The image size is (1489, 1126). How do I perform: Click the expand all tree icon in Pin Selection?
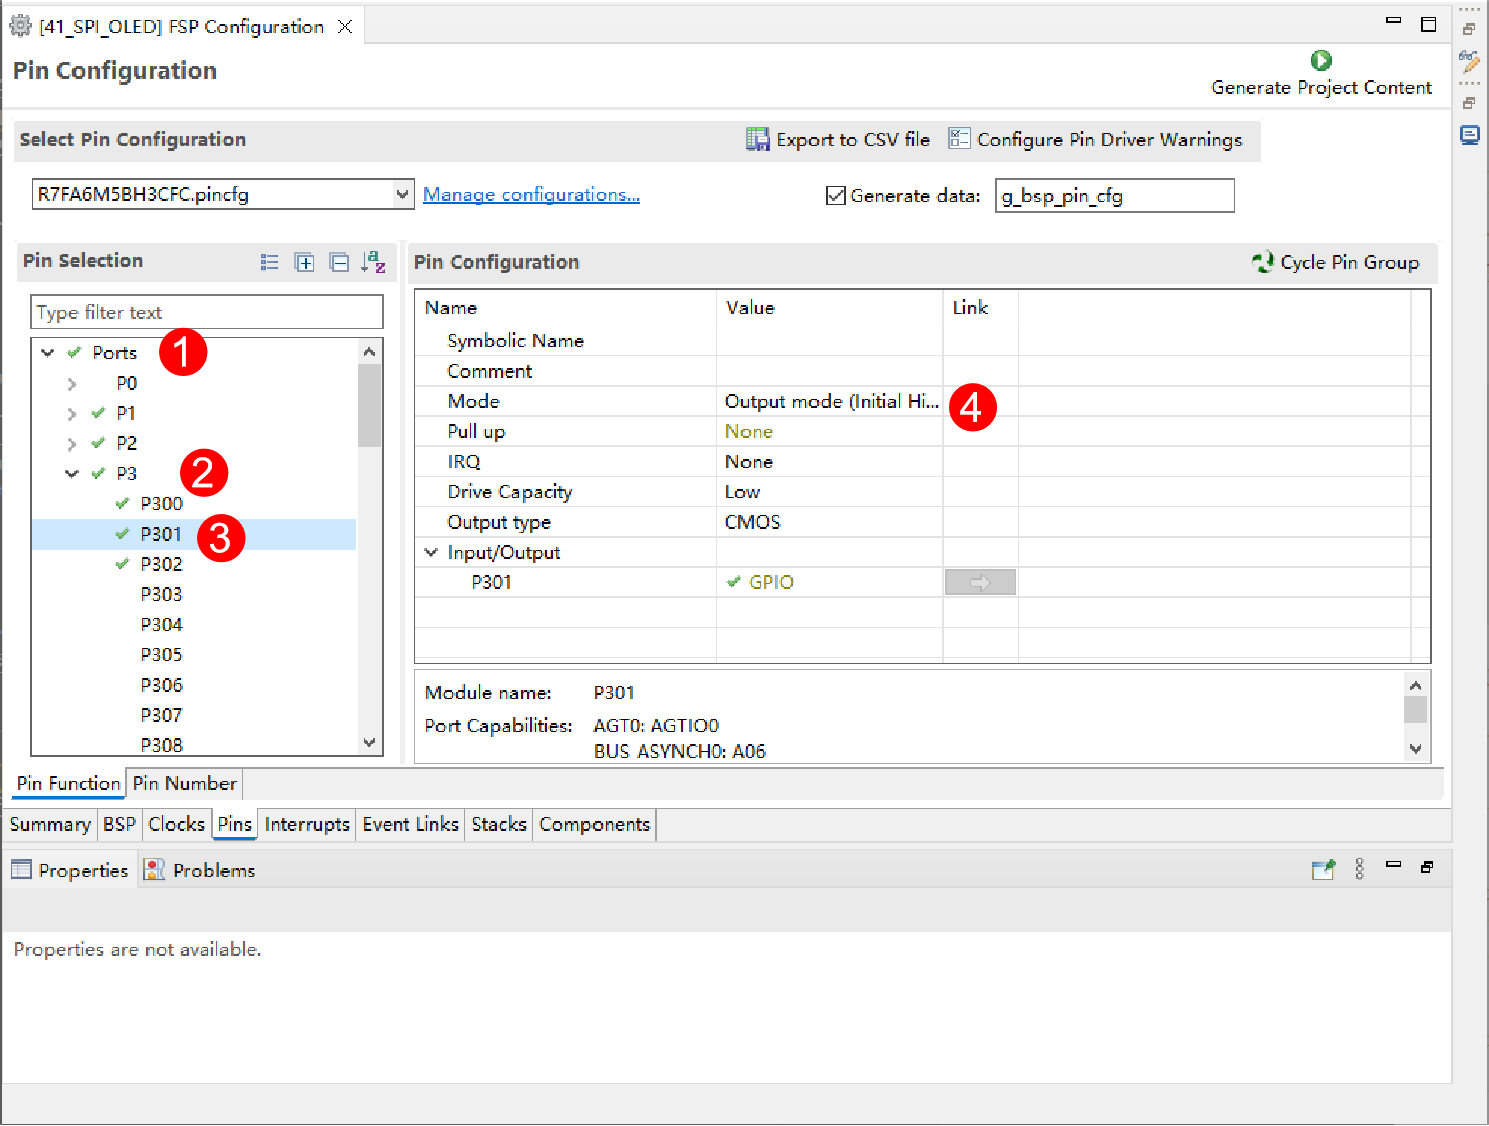point(305,262)
